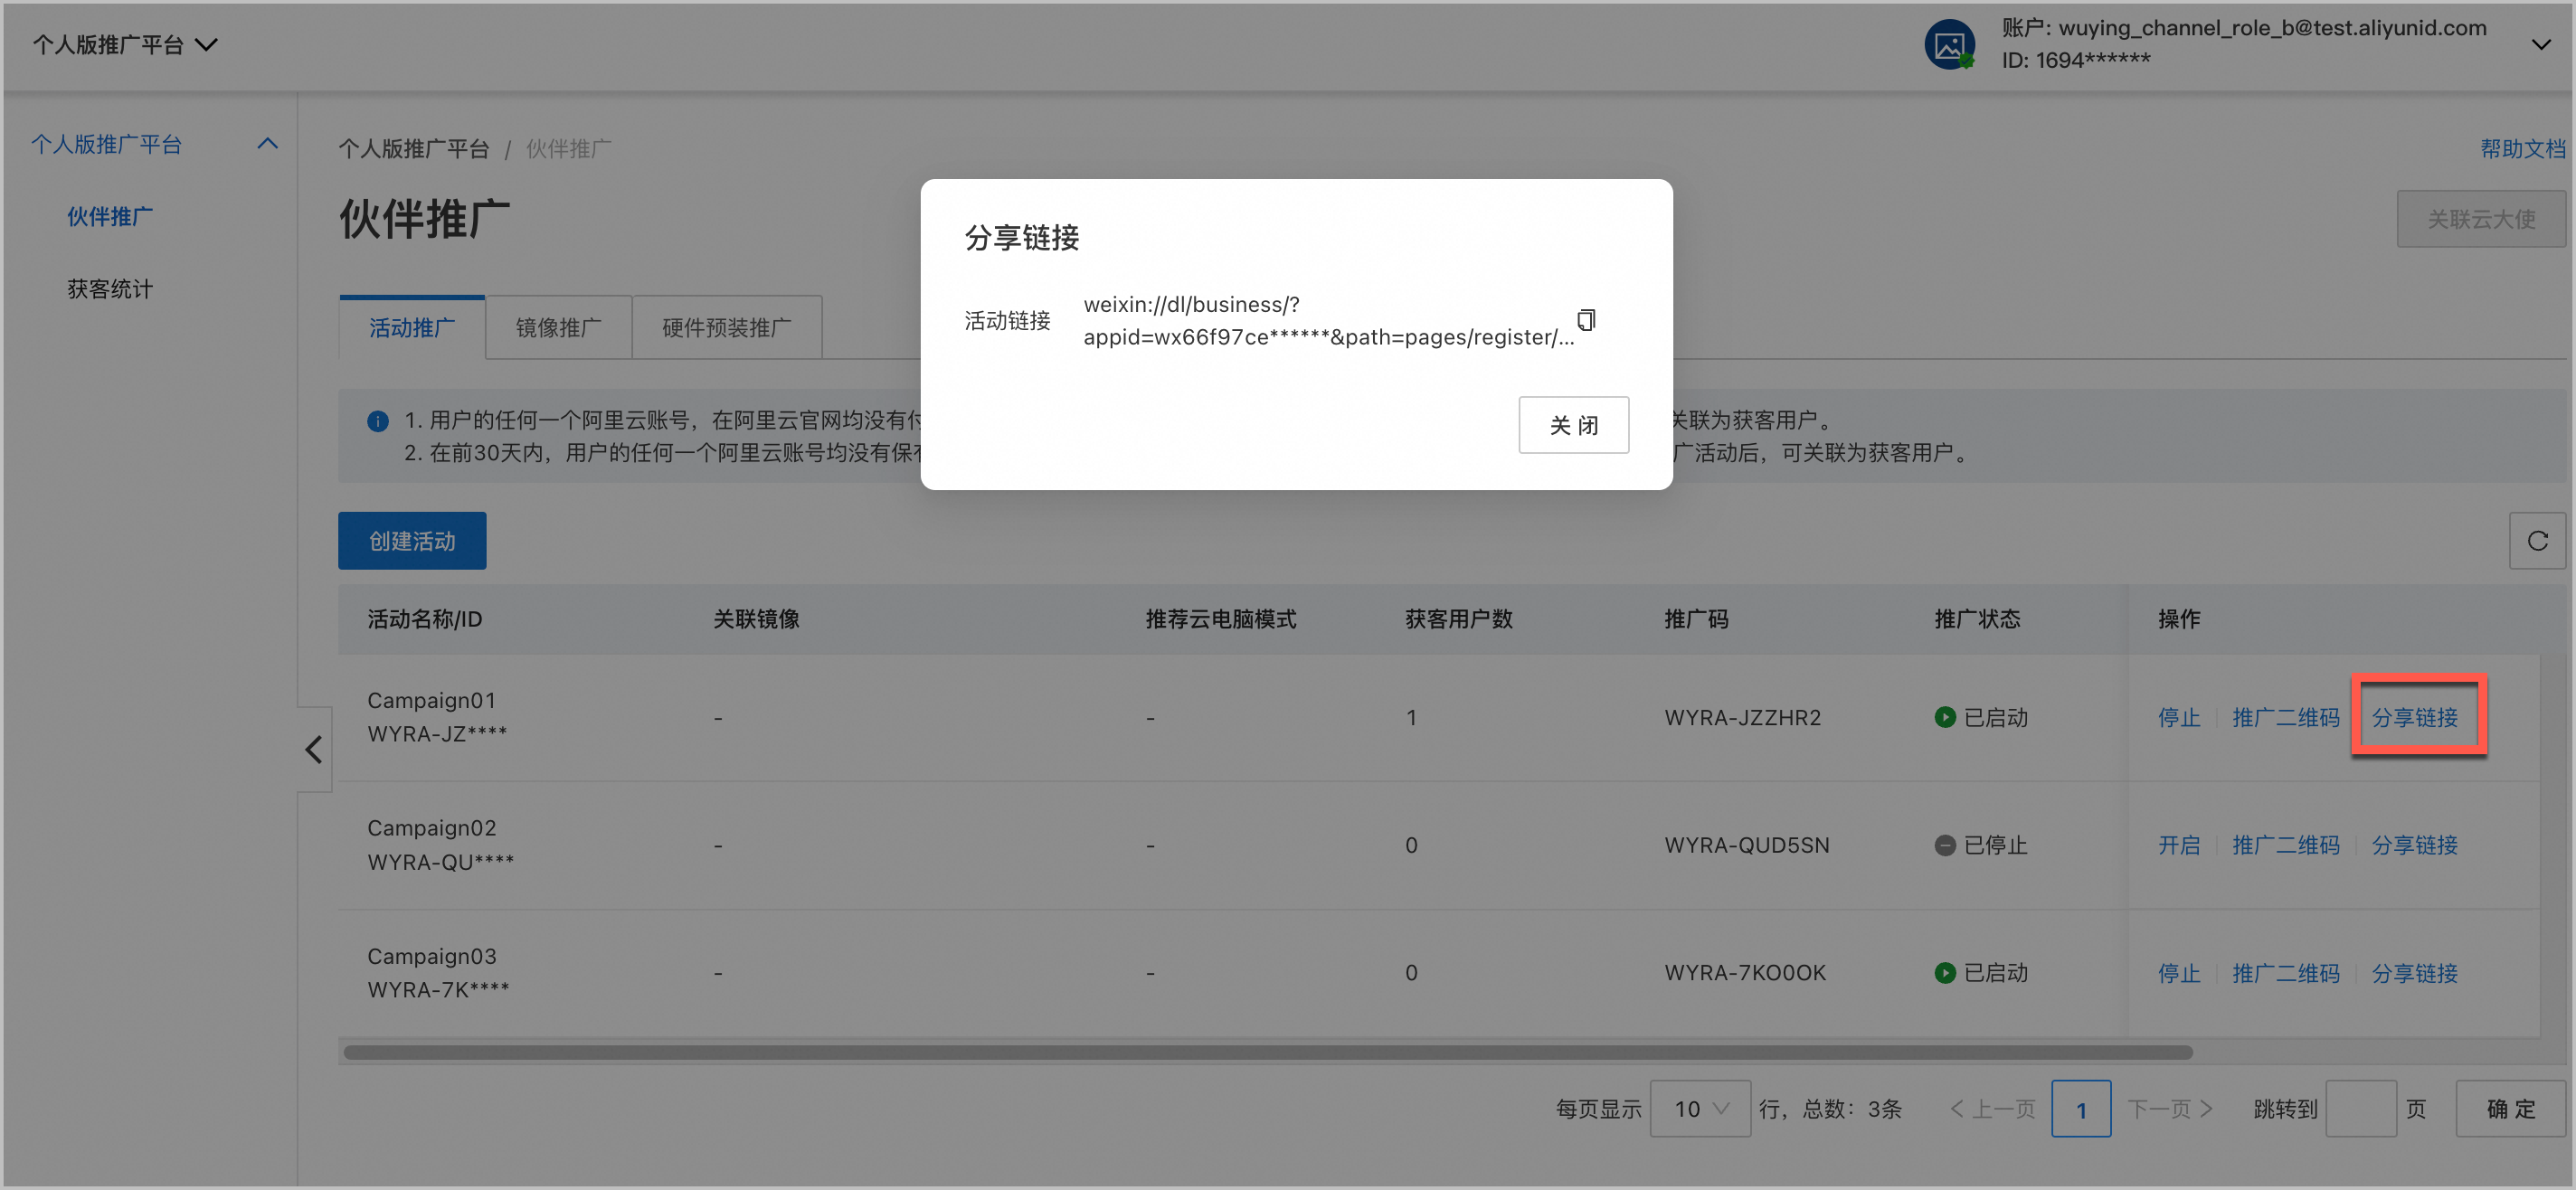Open the 每页显示 page size dropdown

coord(1700,1108)
